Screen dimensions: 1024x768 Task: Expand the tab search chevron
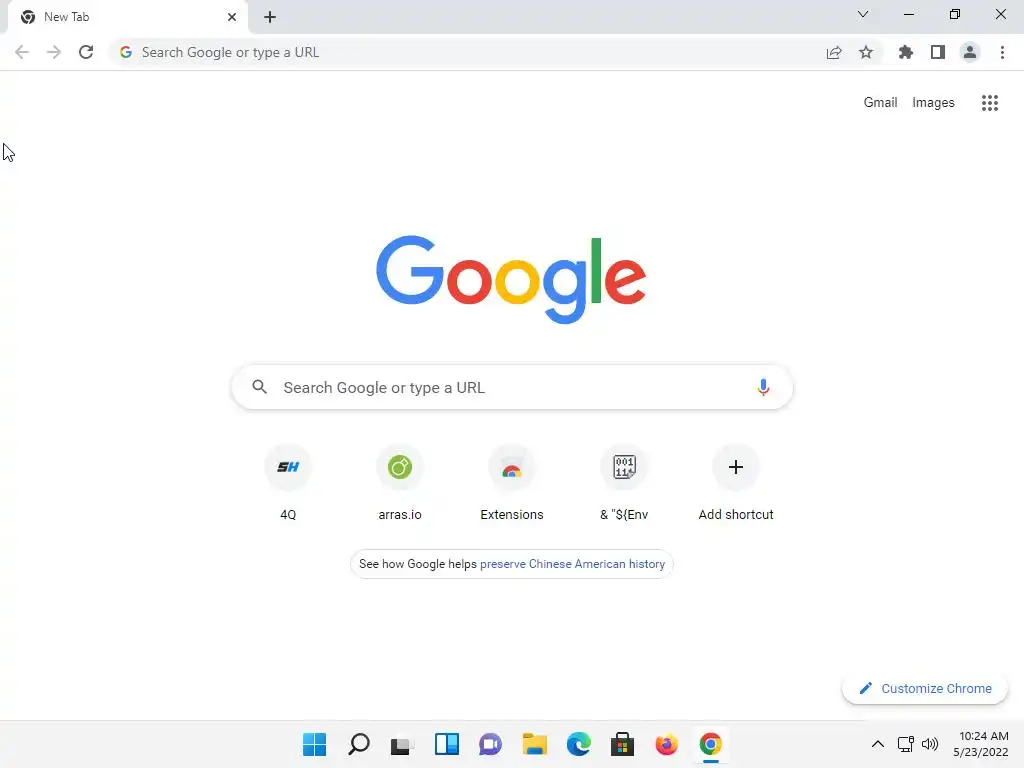point(863,14)
